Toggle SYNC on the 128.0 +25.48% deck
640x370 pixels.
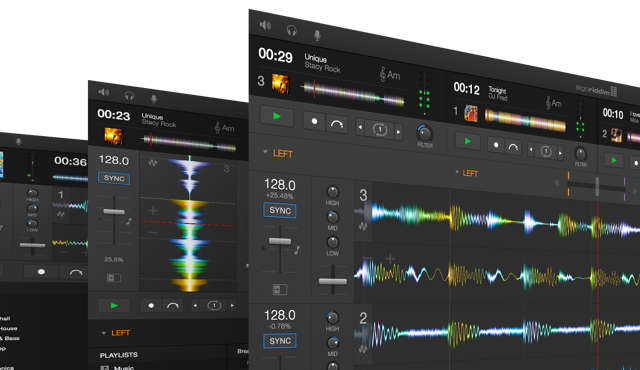[280, 210]
